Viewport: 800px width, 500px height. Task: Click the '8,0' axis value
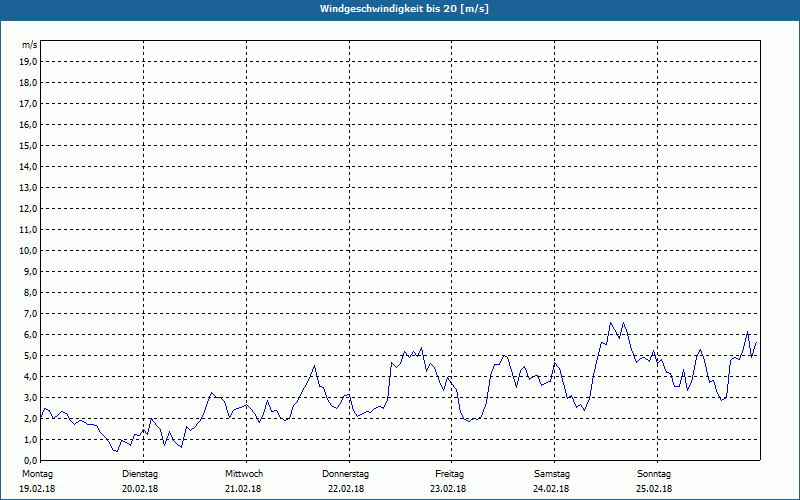pyautogui.click(x=30, y=293)
